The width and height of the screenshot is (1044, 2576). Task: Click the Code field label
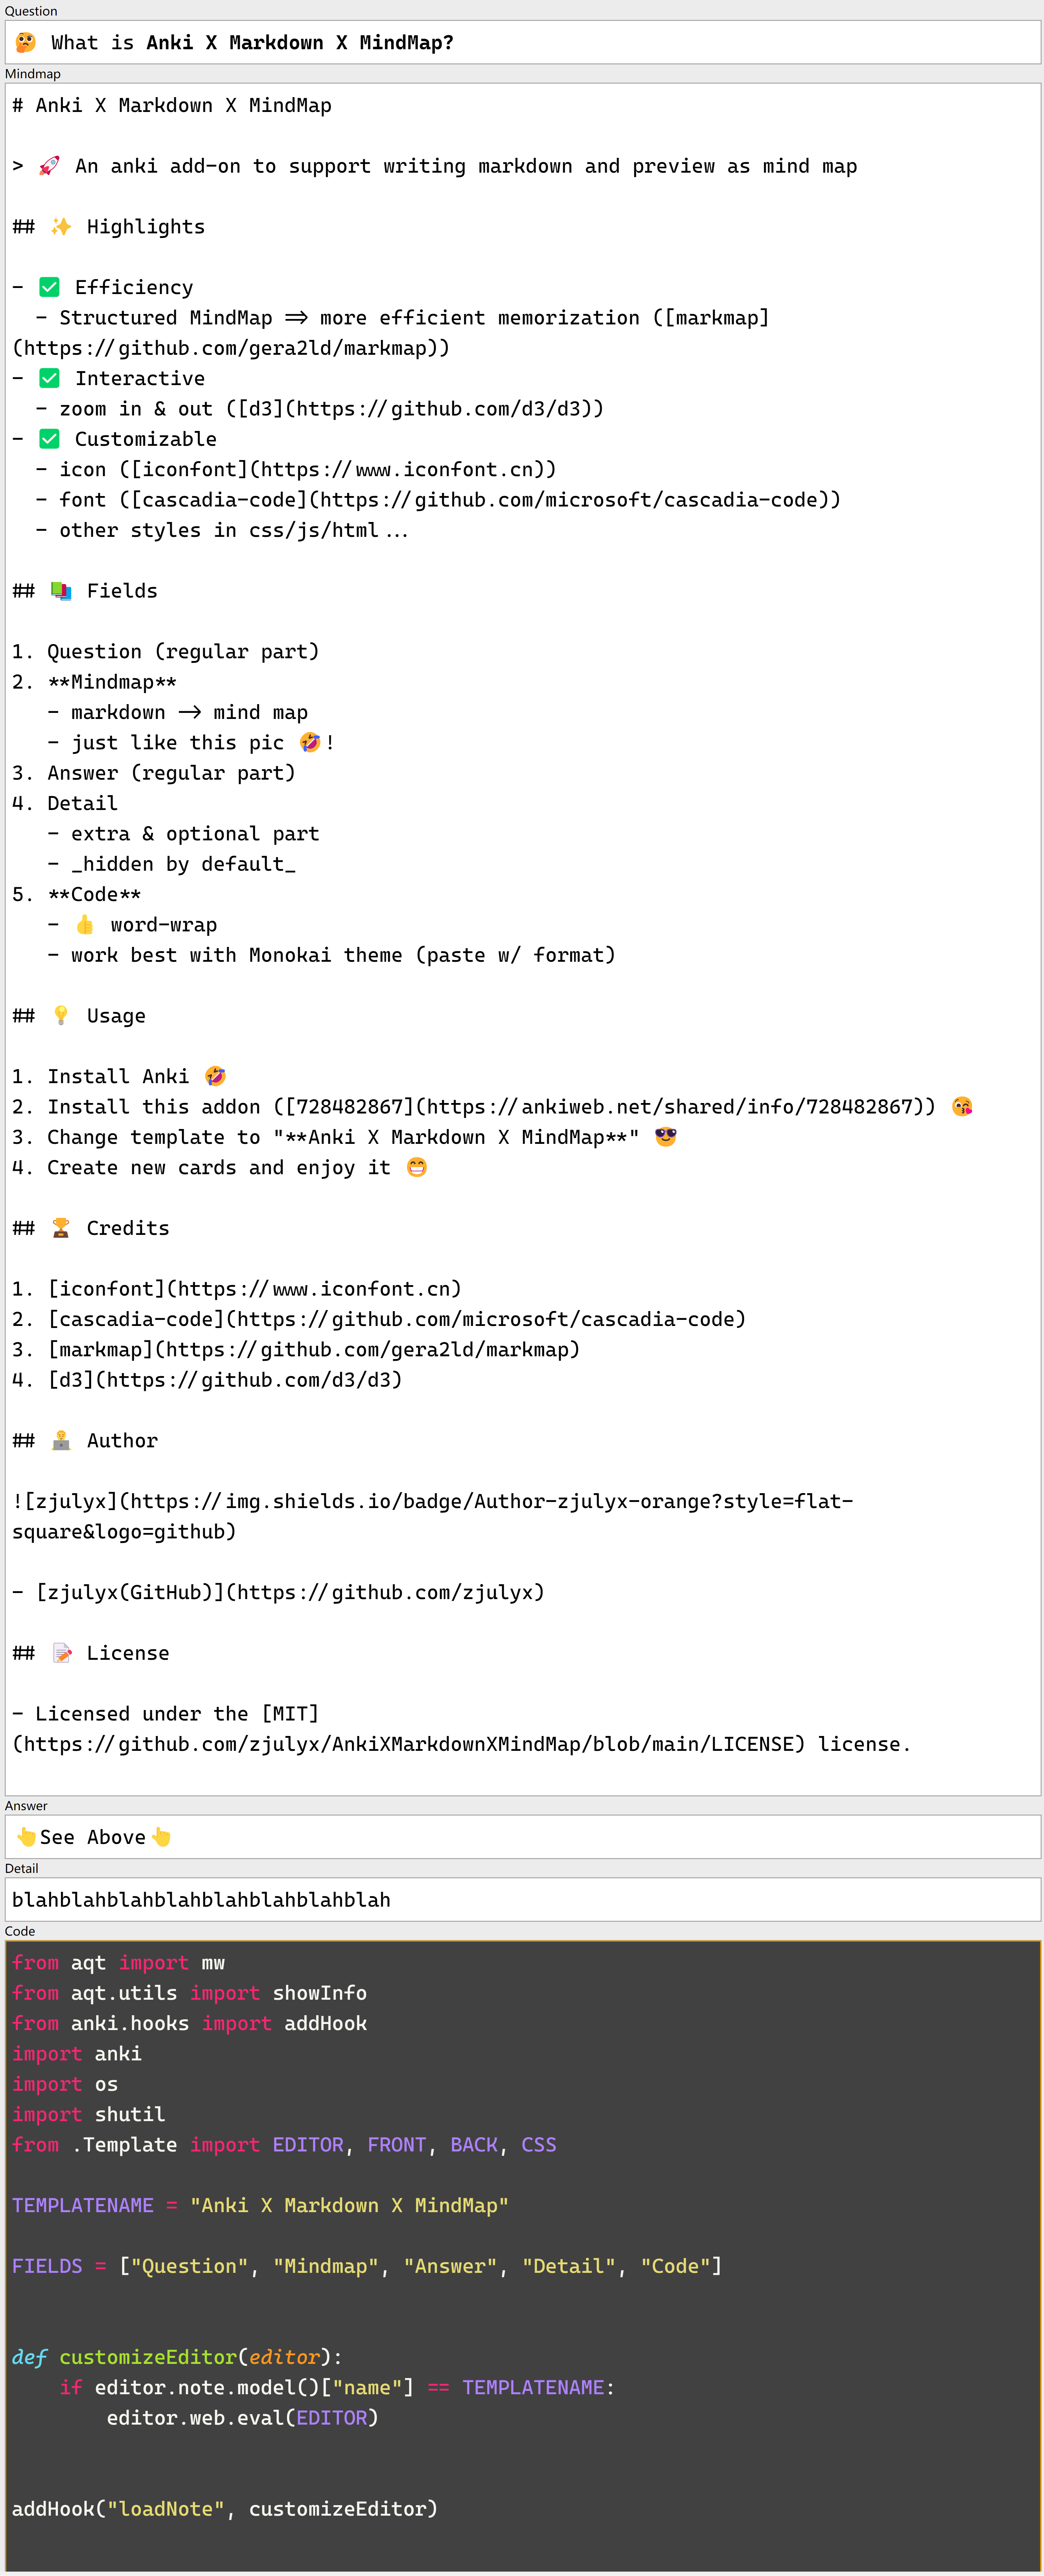coord(20,1931)
